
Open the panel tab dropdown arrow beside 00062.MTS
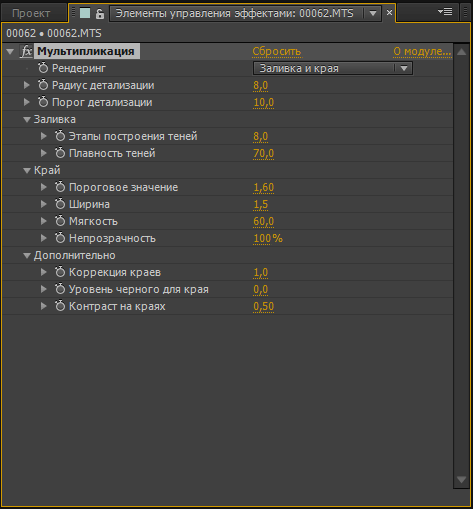373,13
